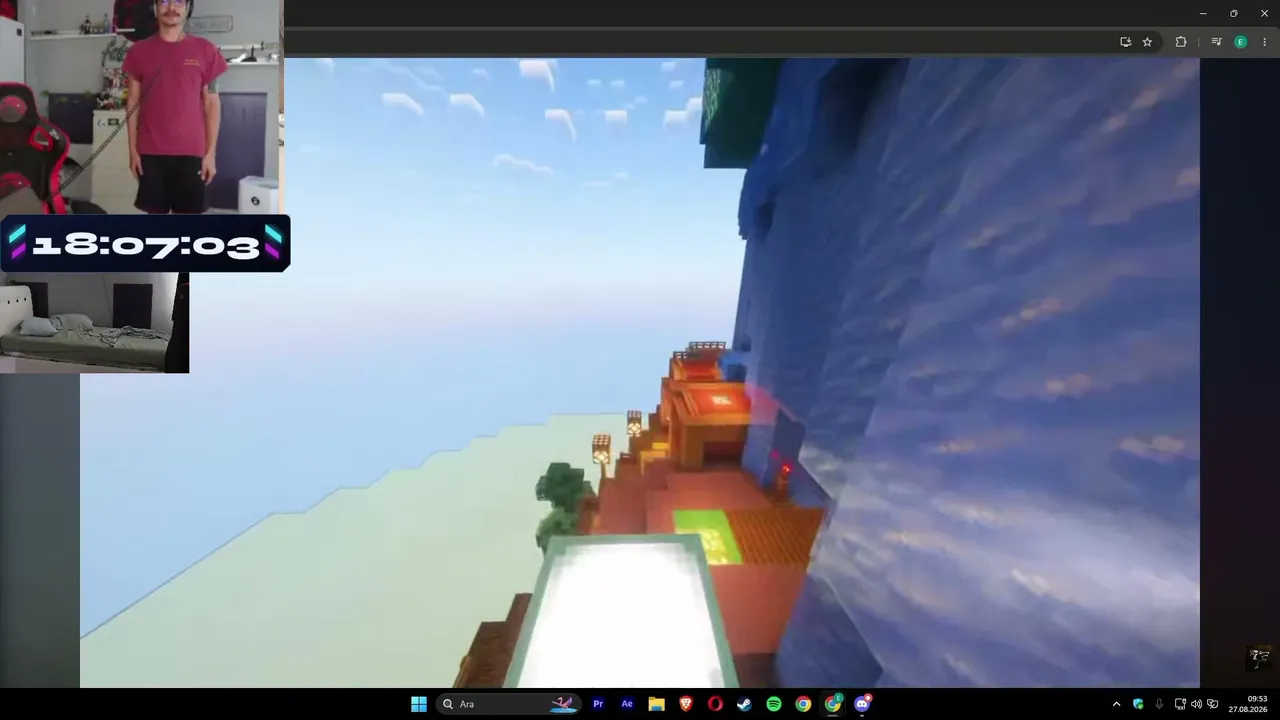Open the network status tray icon
The height and width of the screenshot is (720, 1280).
coord(1180,704)
